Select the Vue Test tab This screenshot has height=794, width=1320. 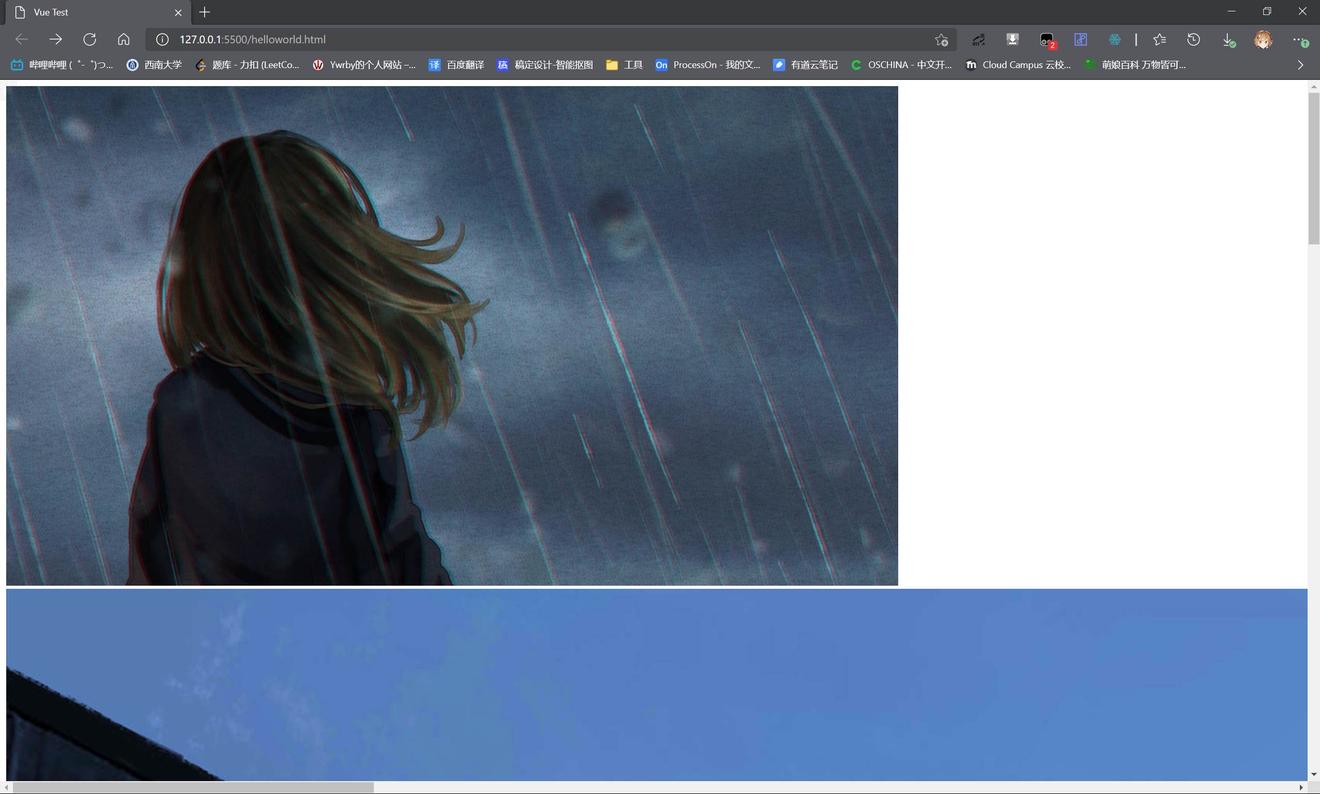(x=90, y=12)
